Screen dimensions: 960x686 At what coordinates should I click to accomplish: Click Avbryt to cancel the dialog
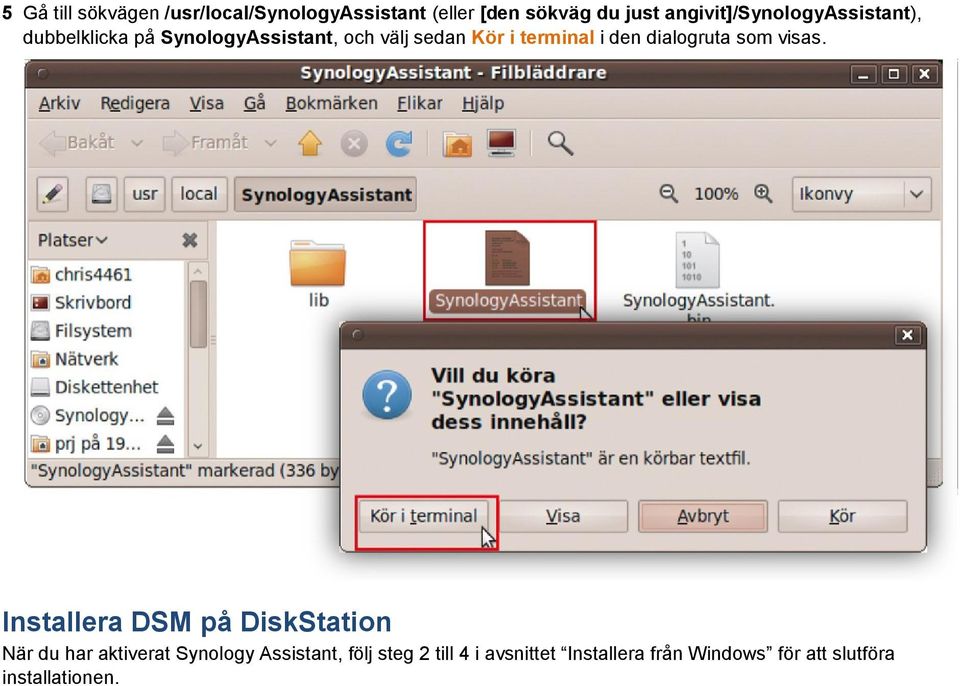pos(703,516)
